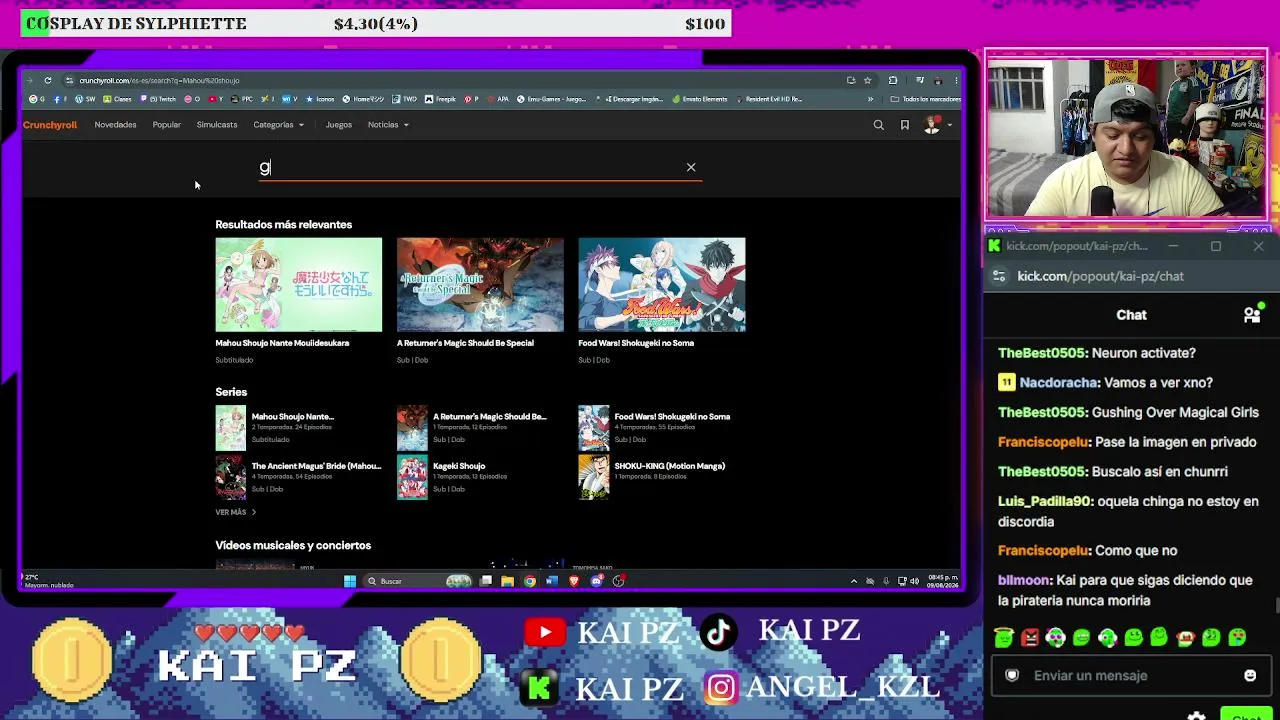1280x720 pixels.
Task: Open the Crunchyroll search icon in header
Action: [878, 125]
